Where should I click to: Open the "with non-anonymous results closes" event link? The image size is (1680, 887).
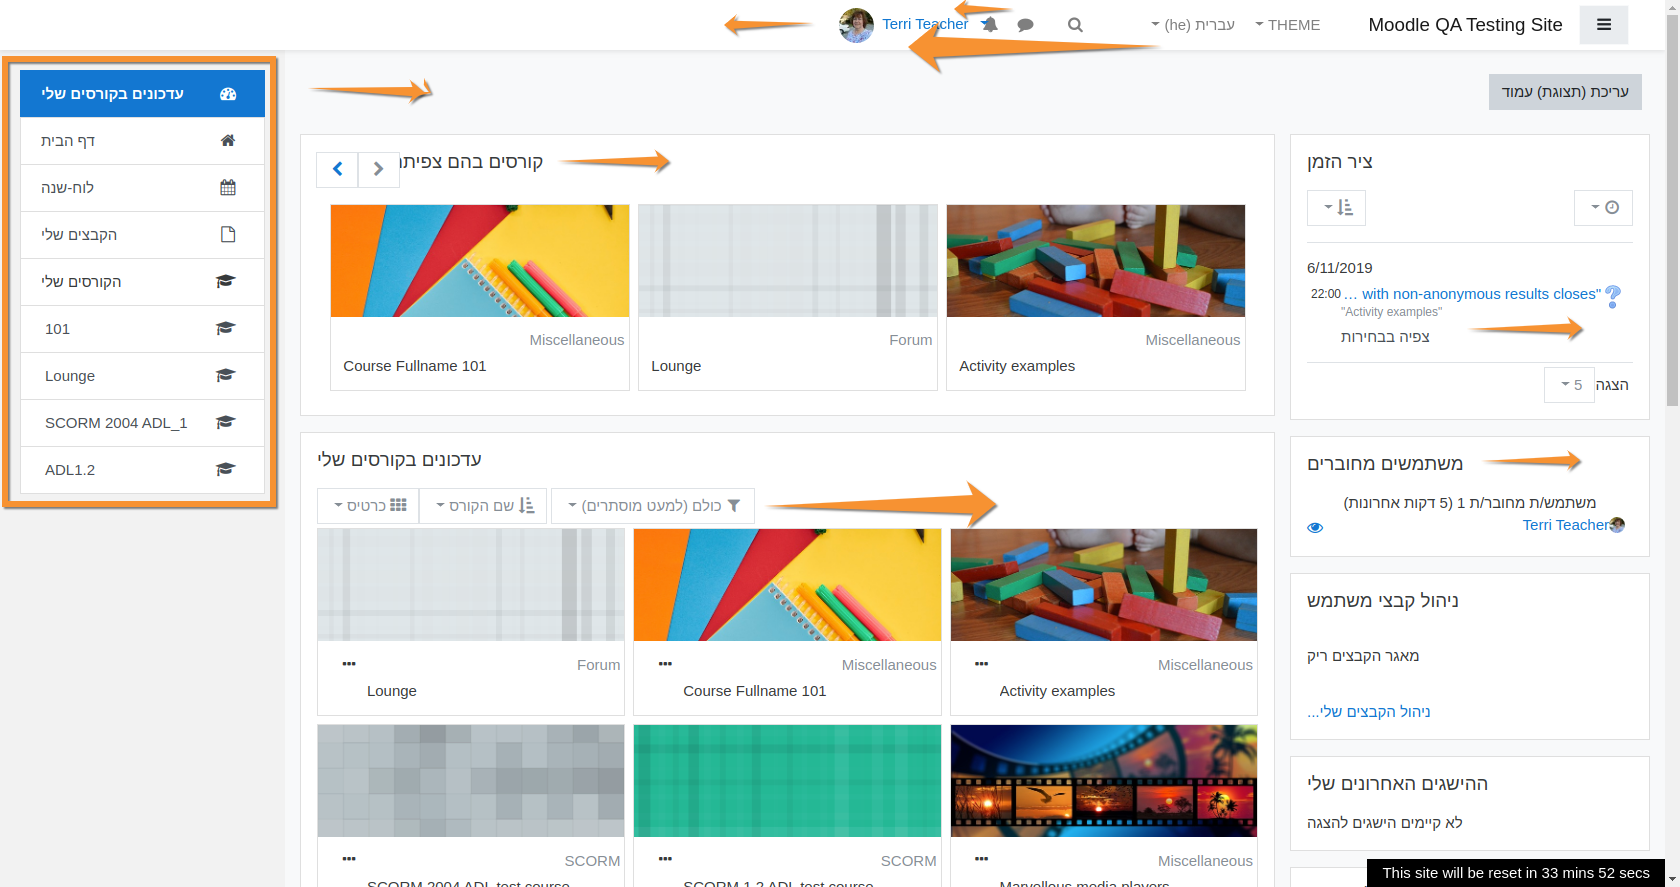1472,294
